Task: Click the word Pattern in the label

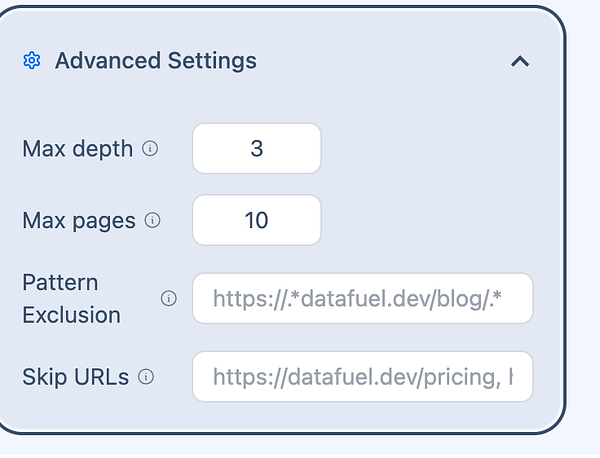Action: pos(60,282)
